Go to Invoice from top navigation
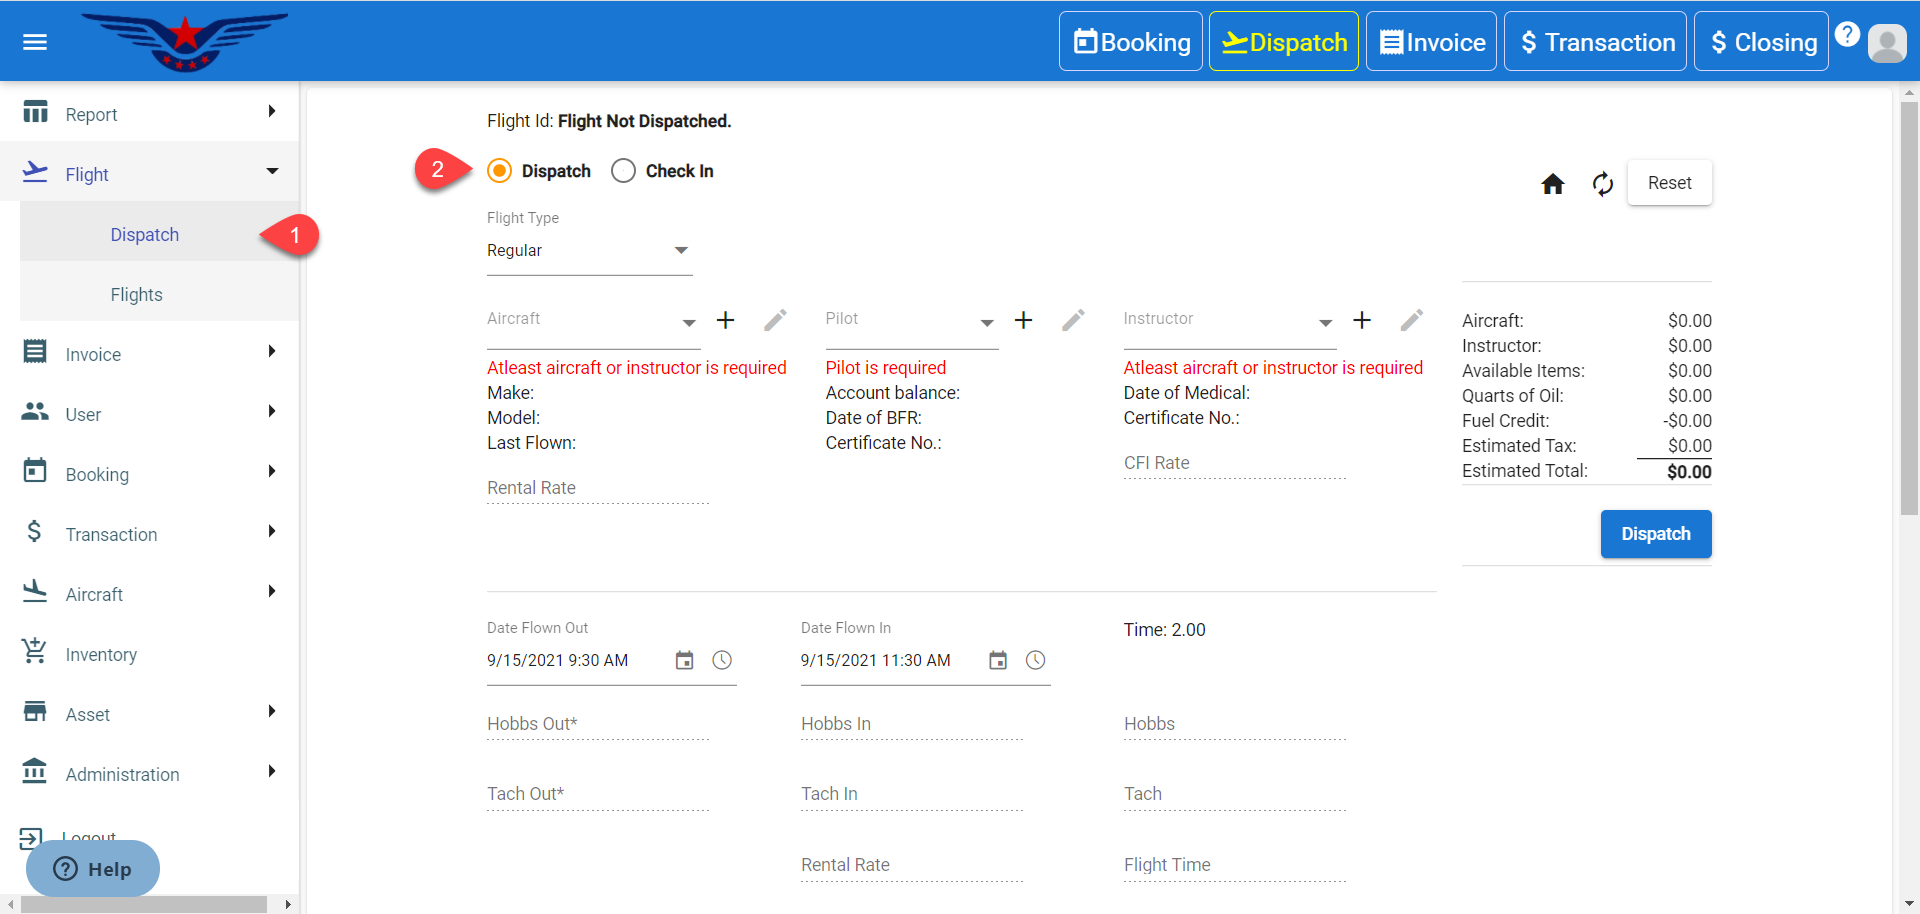1920x914 pixels. click(1431, 42)
